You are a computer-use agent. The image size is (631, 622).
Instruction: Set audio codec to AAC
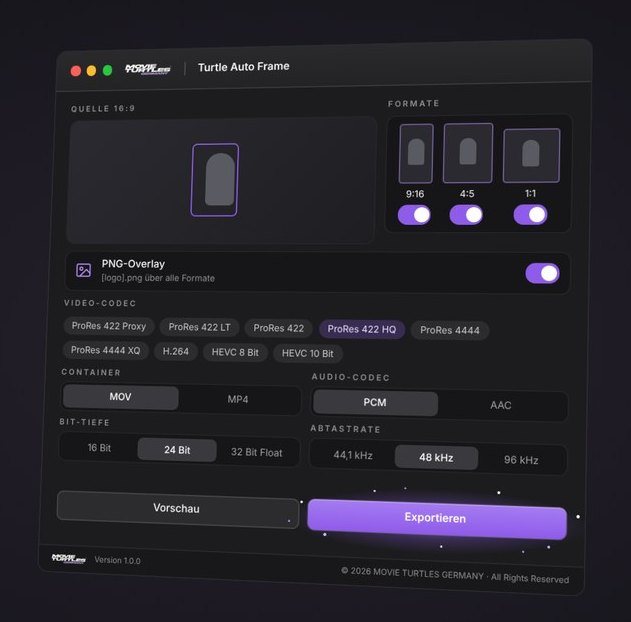coord(501,406)
